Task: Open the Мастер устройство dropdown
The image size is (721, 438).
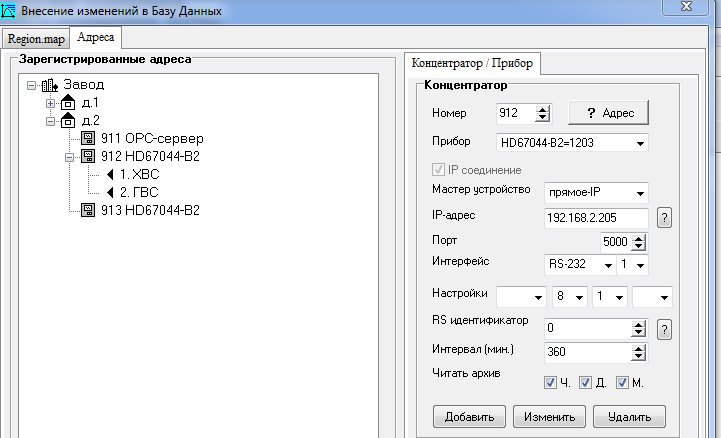Action: pyautogui.click(x=639, y=192)
